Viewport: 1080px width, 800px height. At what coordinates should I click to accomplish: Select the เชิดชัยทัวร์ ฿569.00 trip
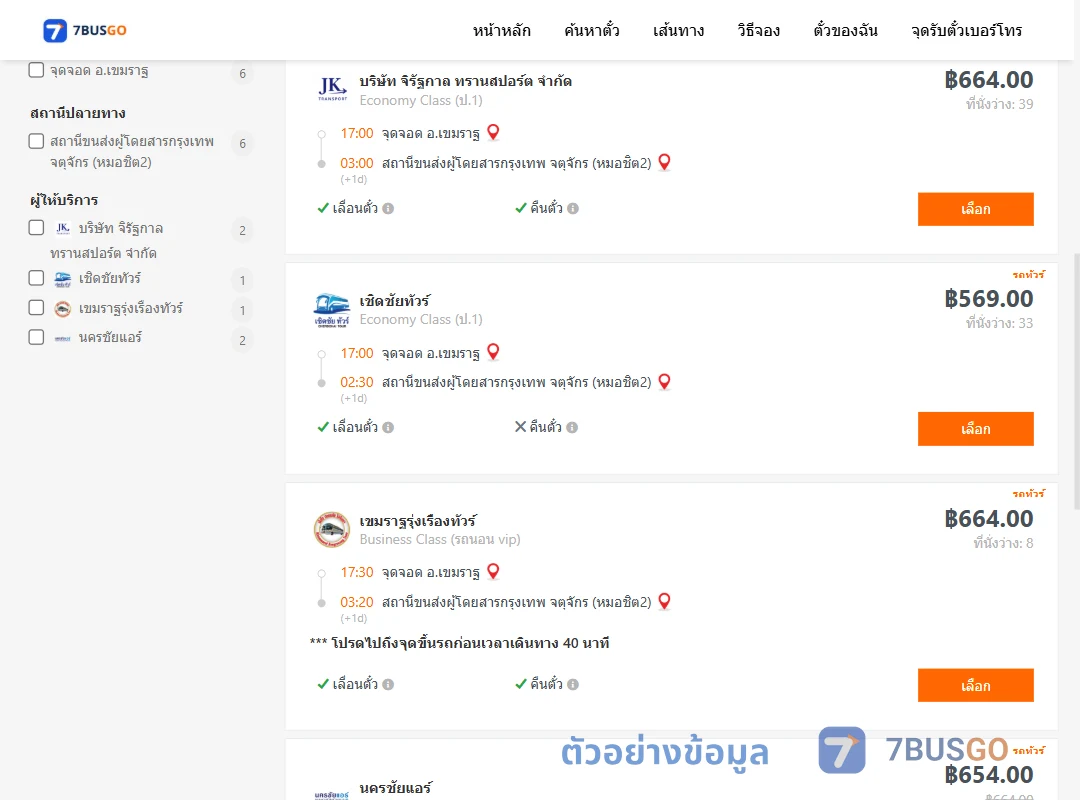[x=975, y=429]
